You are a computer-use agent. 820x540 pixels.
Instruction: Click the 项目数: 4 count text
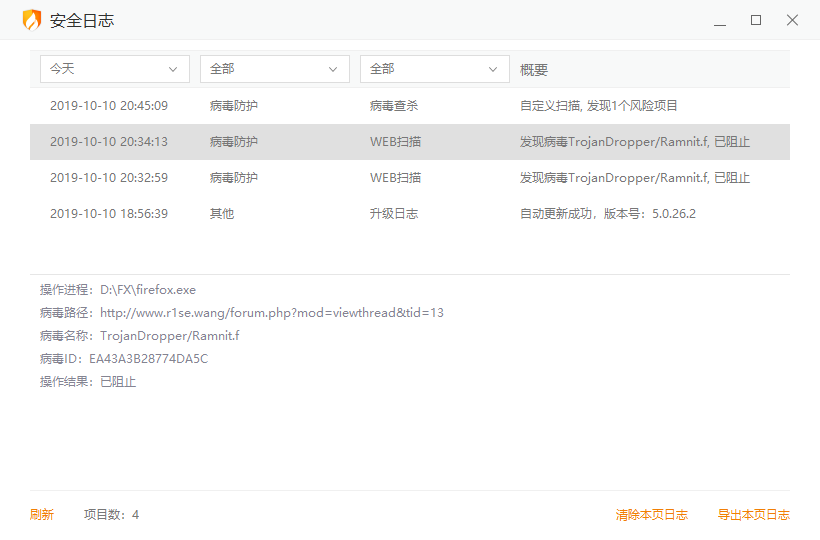pos(111,514)
